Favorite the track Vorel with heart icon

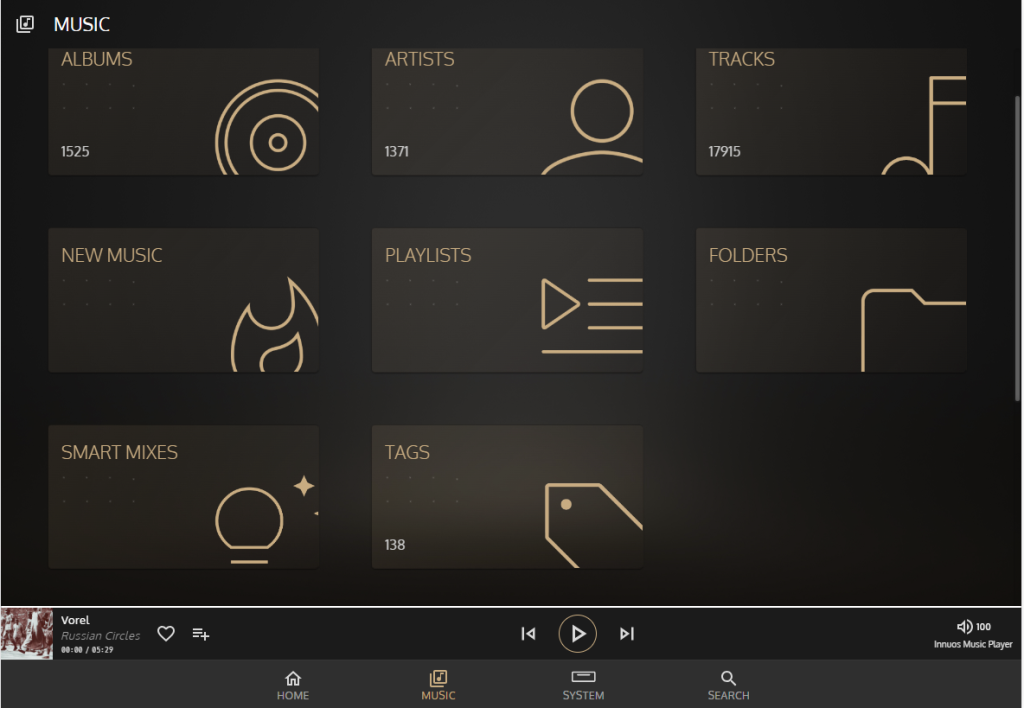tap(166, 634)
